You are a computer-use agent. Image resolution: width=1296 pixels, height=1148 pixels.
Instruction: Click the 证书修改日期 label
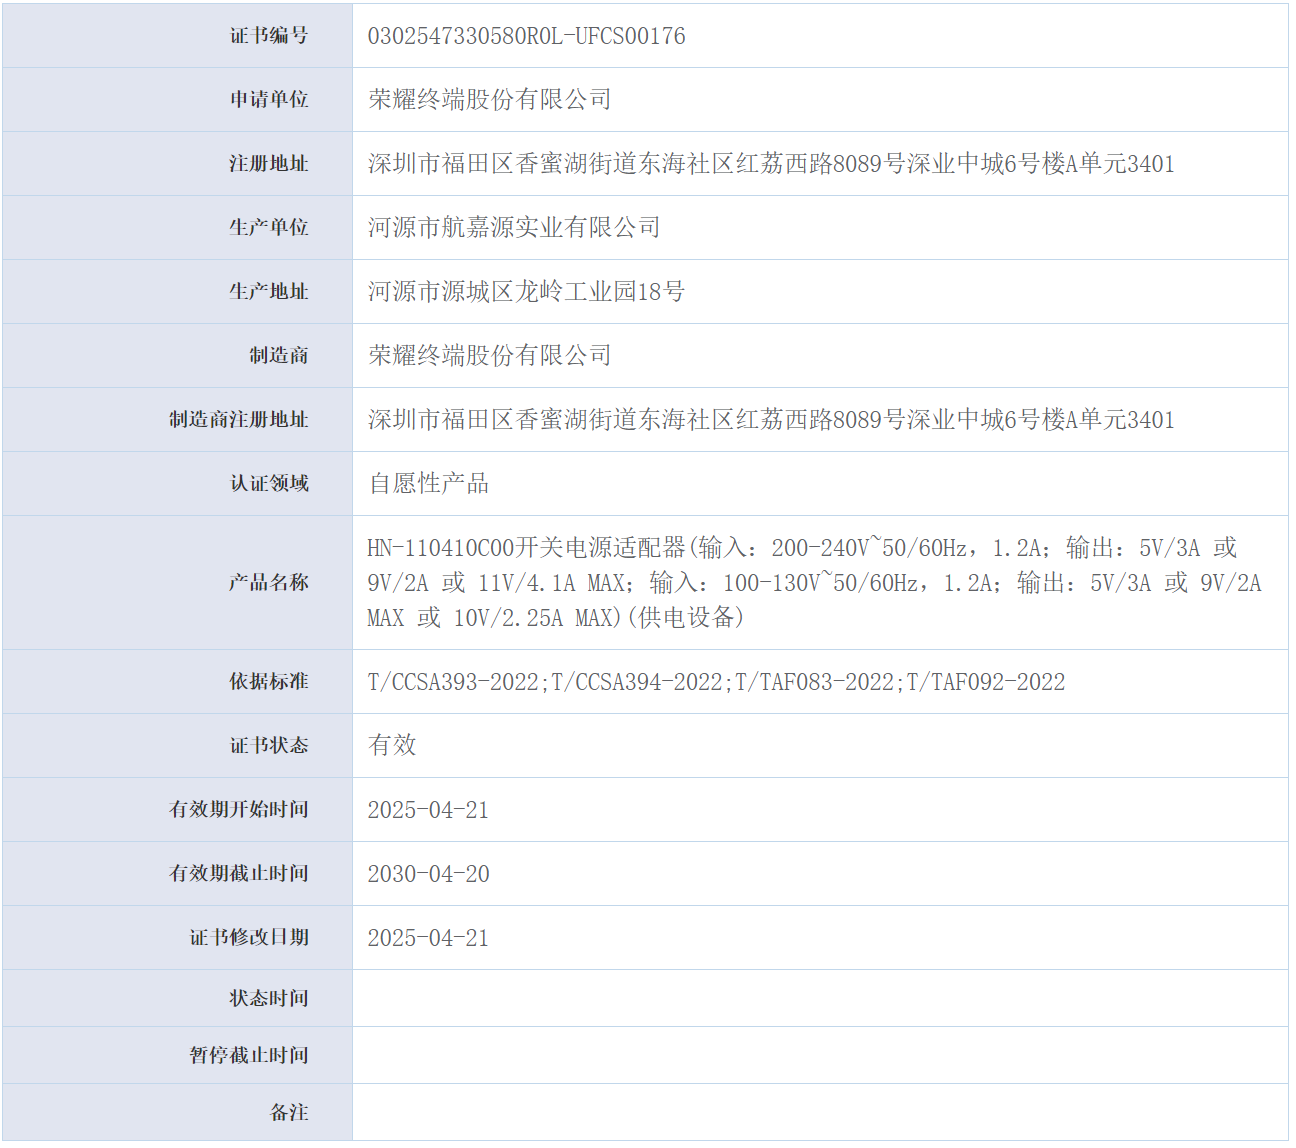(x=249, y=938)
